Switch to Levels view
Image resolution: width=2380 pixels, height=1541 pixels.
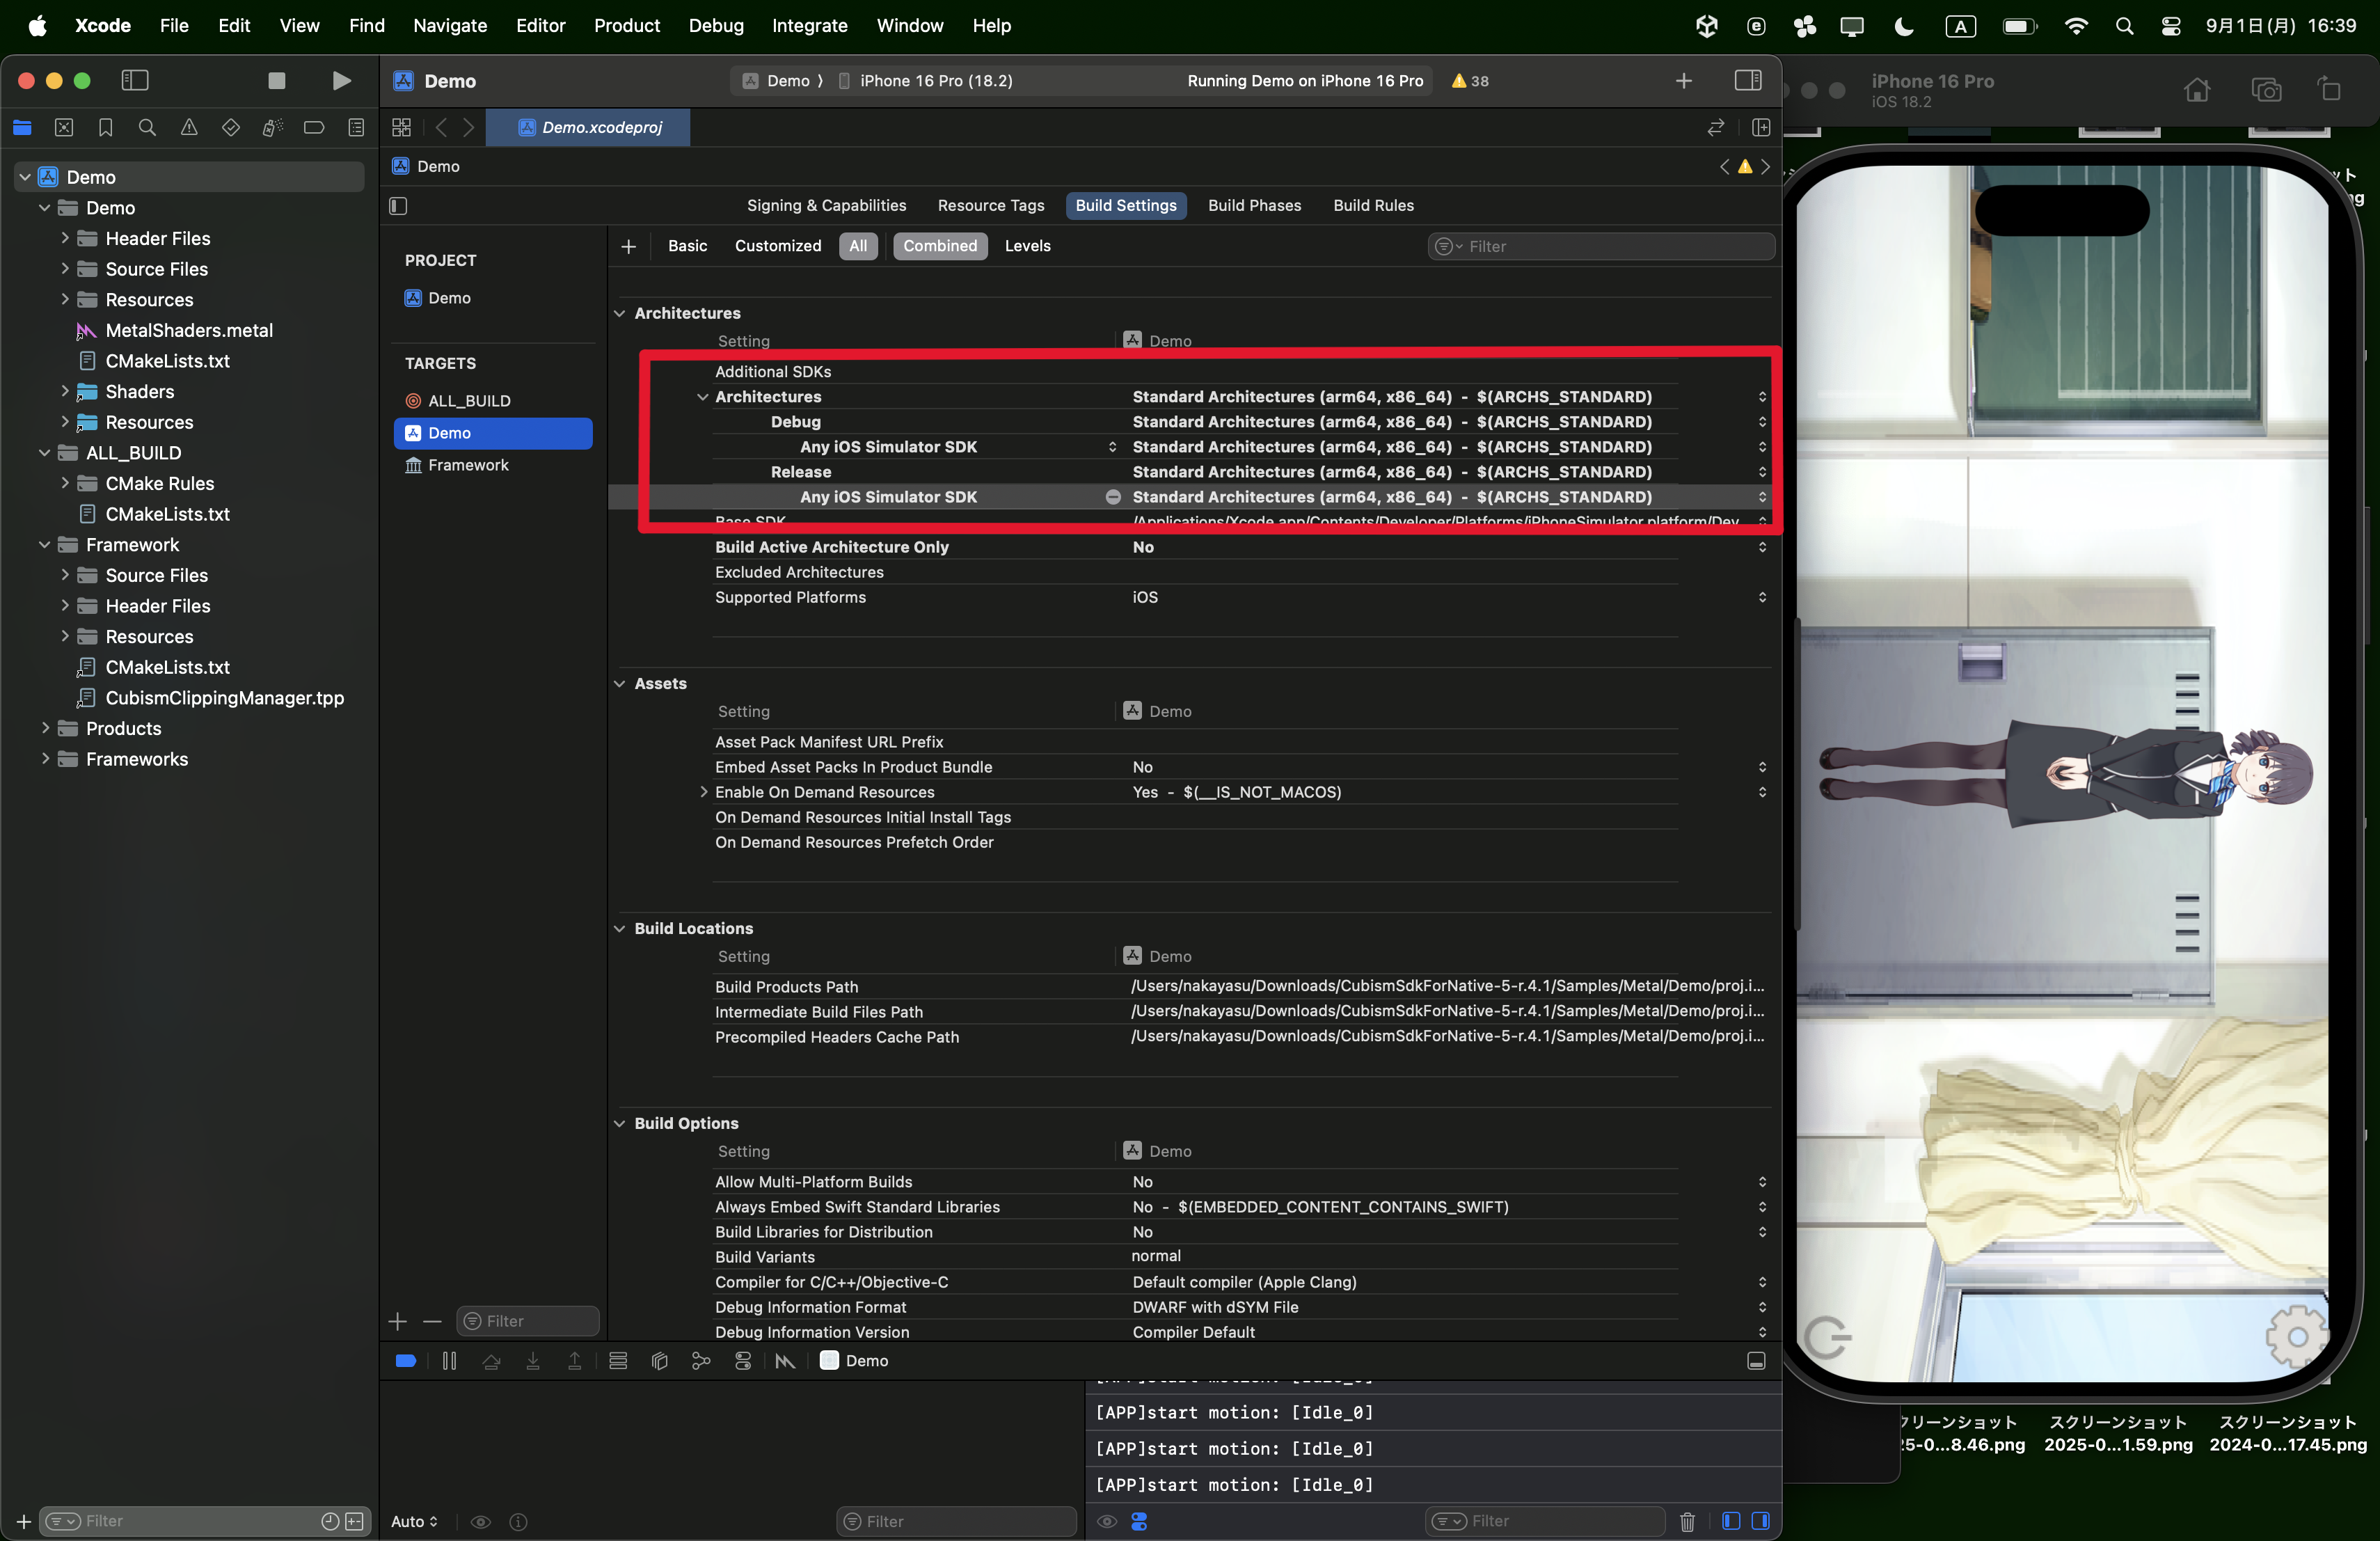(1027, 246)
